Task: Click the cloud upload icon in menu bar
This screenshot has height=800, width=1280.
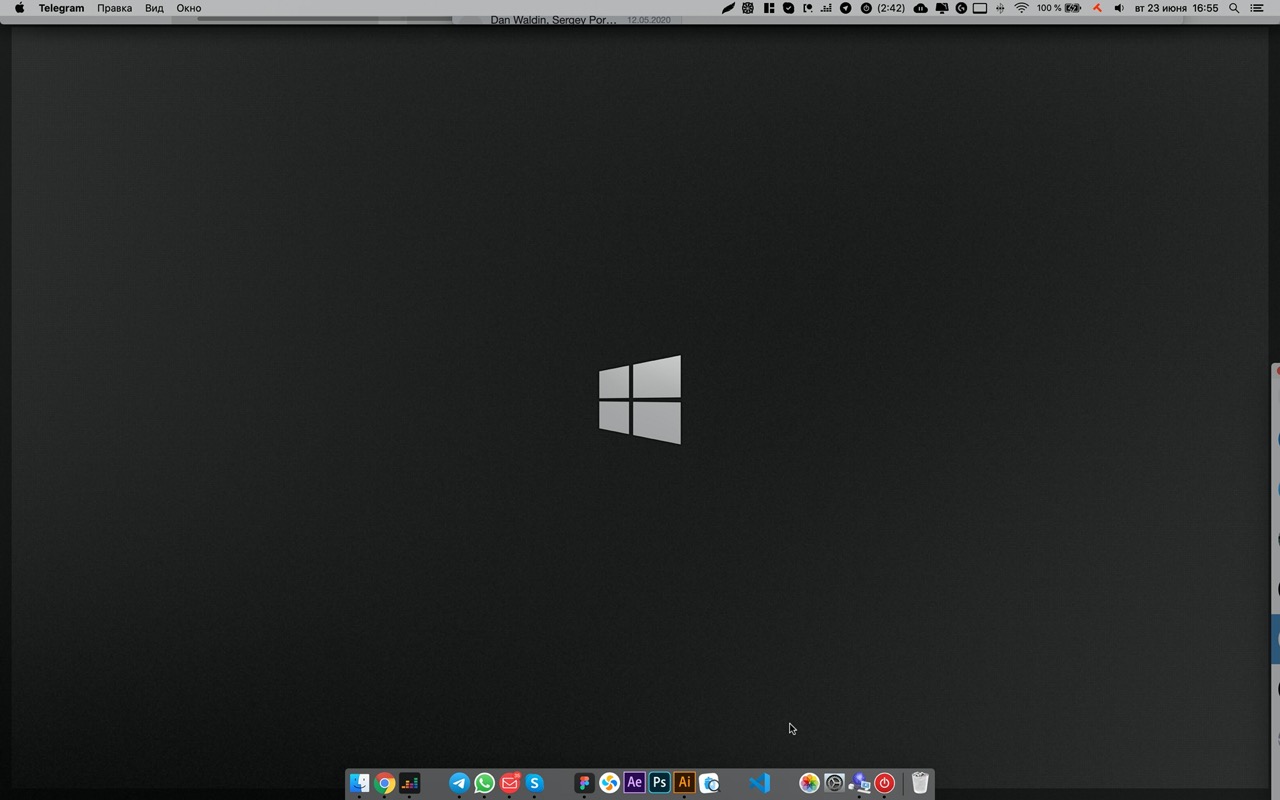Action: pyautogui.click(x=920, y=8)
